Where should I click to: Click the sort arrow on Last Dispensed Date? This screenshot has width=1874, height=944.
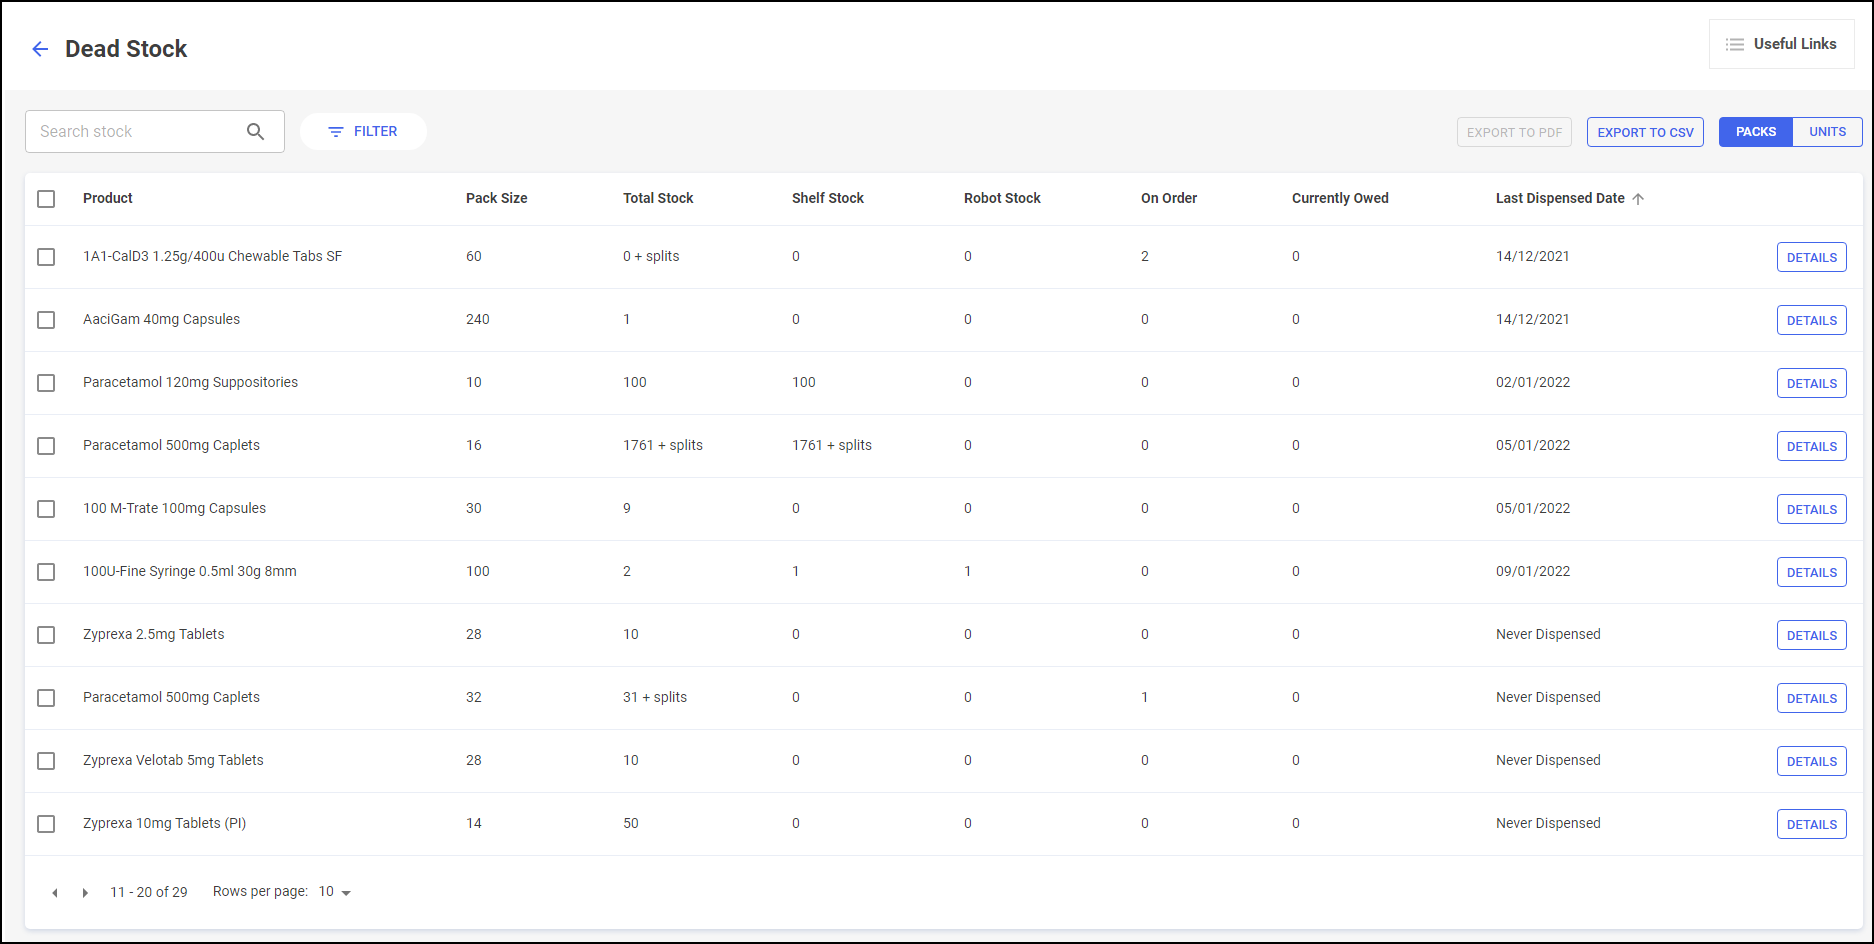point(1638,199)
